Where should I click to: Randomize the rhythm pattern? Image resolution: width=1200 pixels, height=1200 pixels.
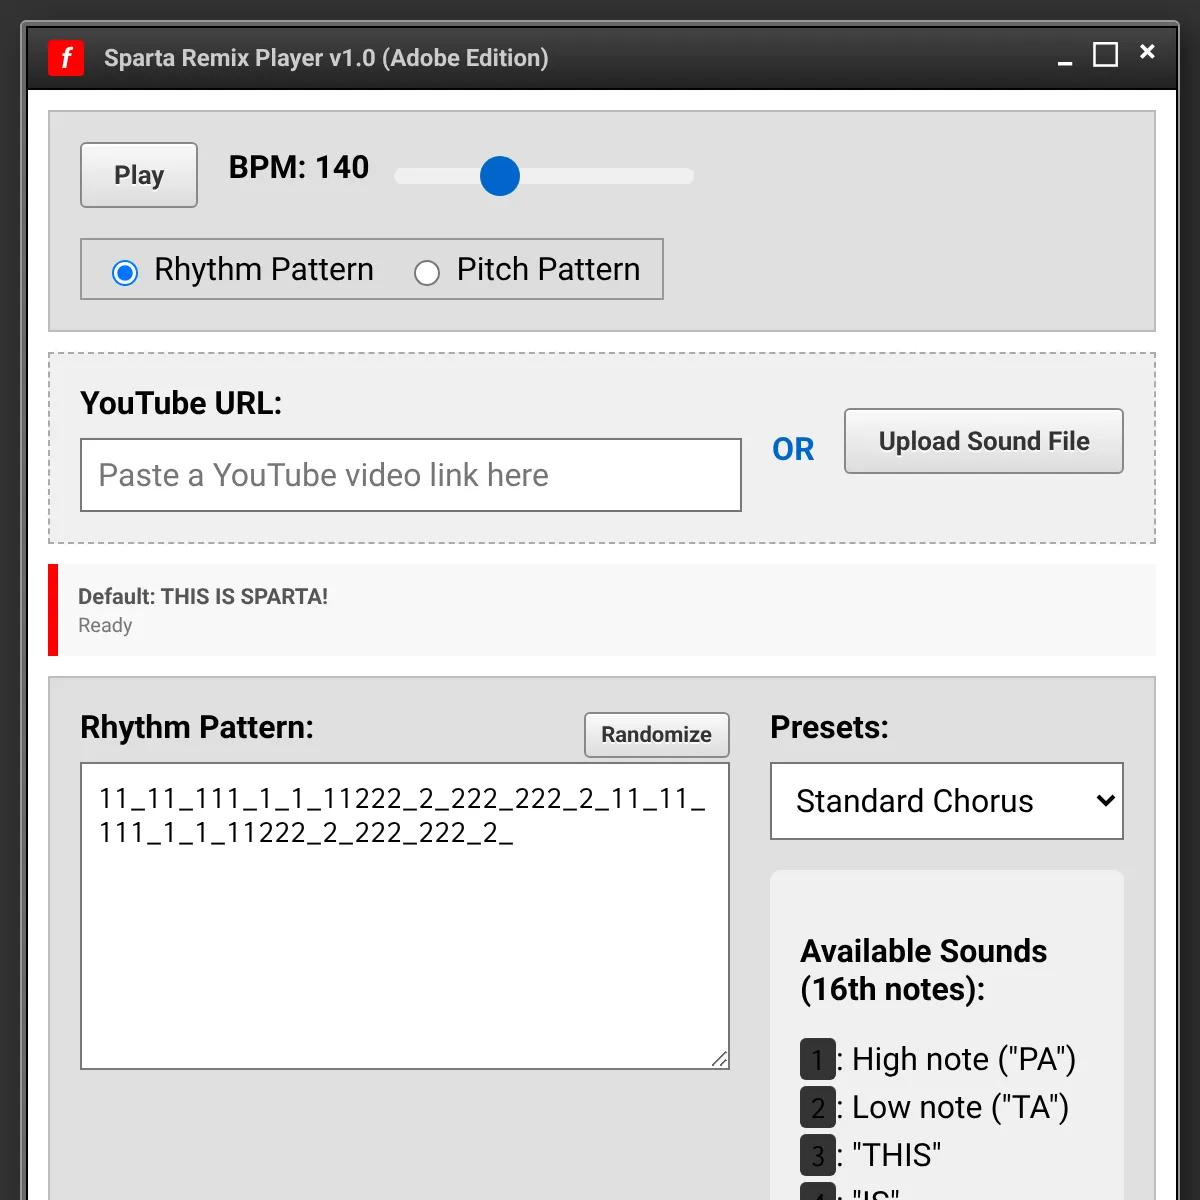pyautogui.click(x=656, y=735)
